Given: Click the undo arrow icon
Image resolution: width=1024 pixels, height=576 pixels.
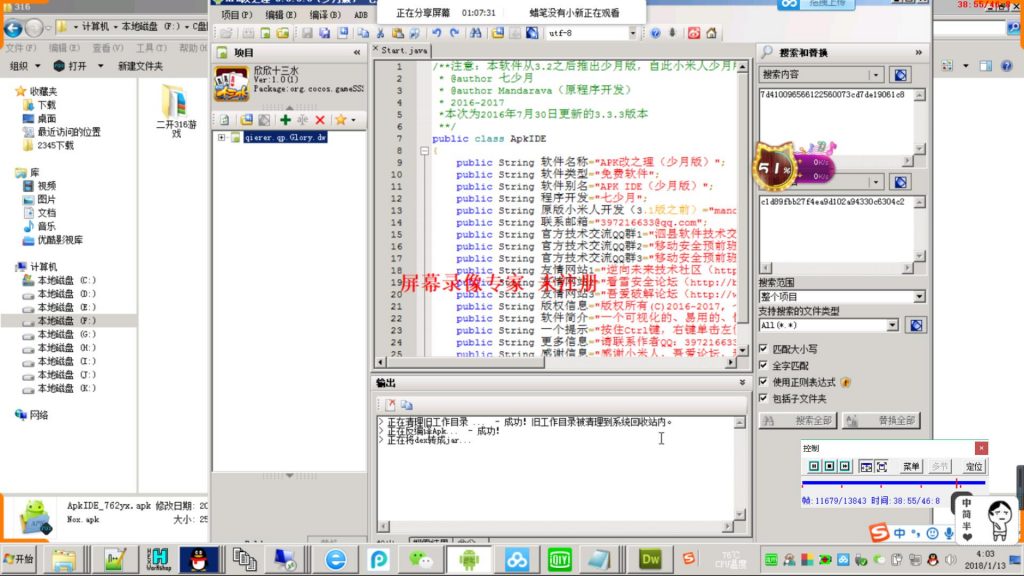Looking at the screenshot, I should pos(436,33).
